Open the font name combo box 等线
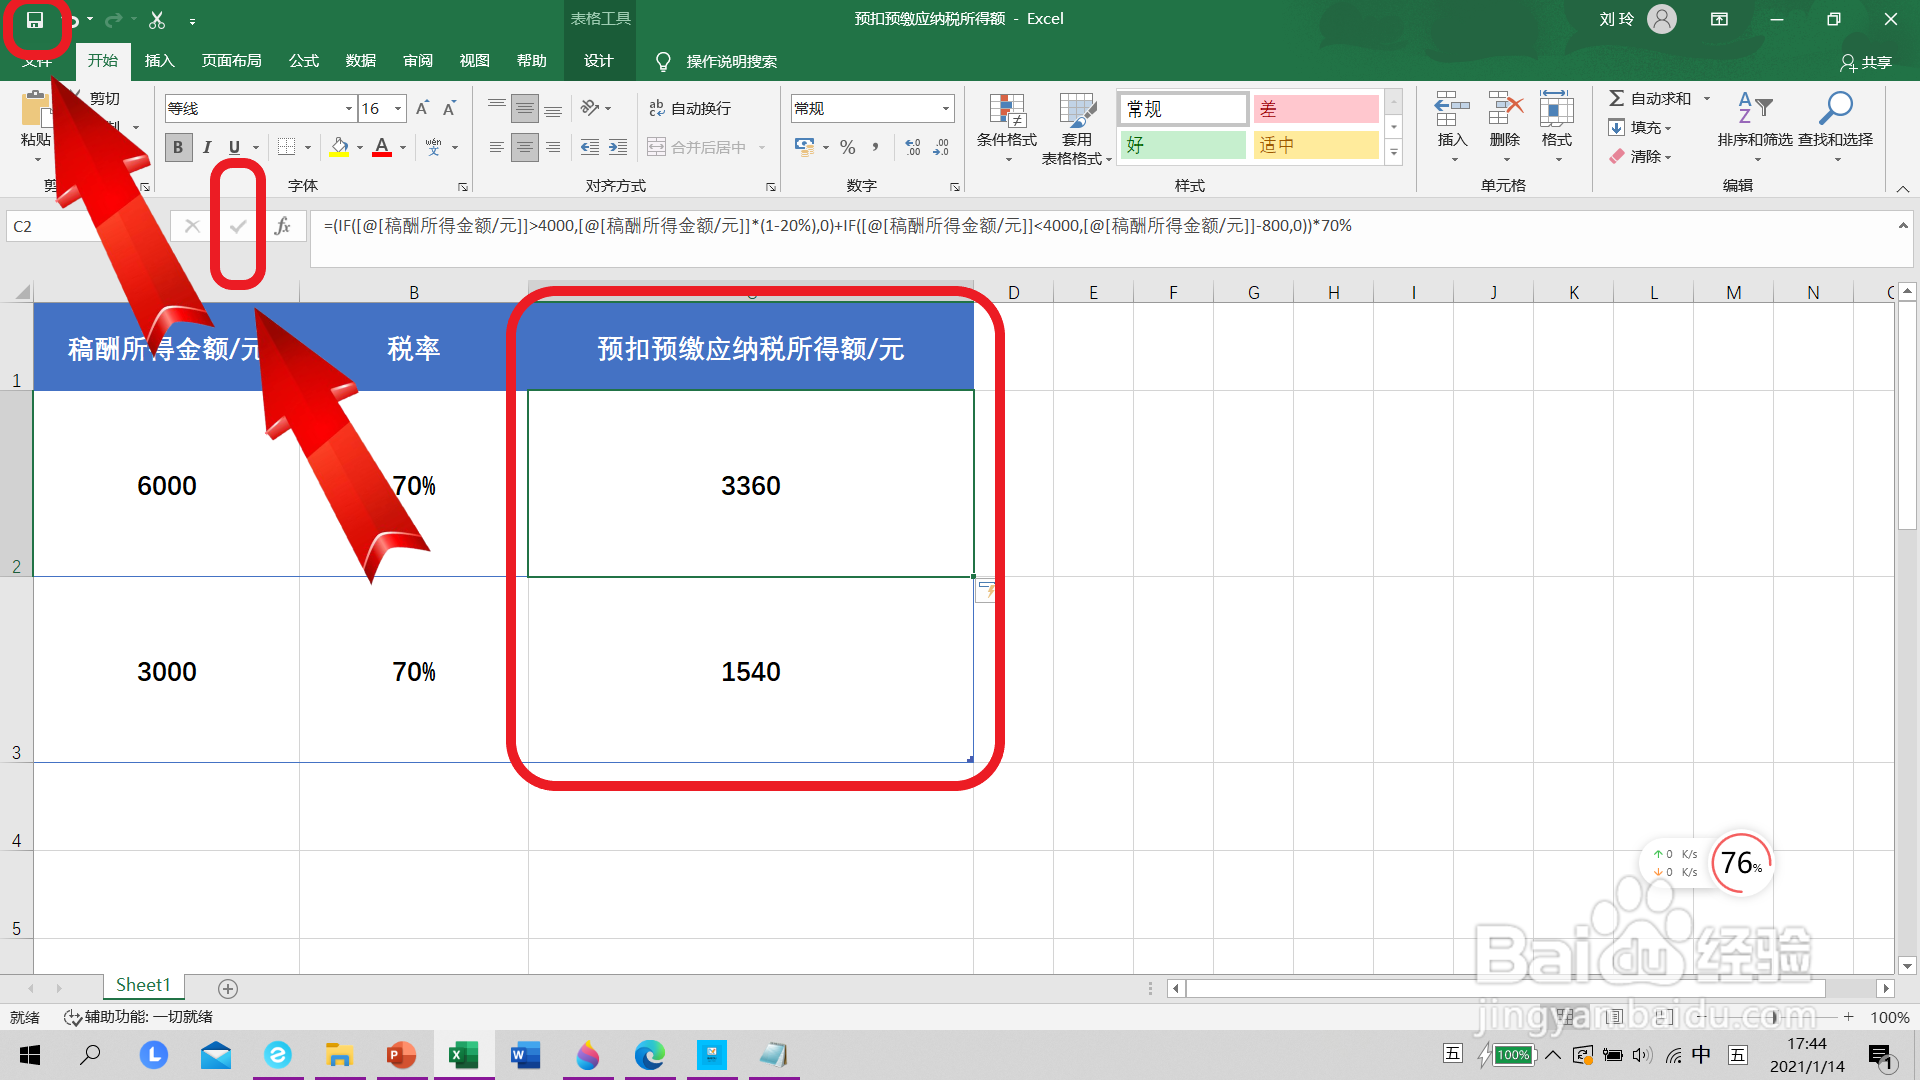 coord(260,108)
